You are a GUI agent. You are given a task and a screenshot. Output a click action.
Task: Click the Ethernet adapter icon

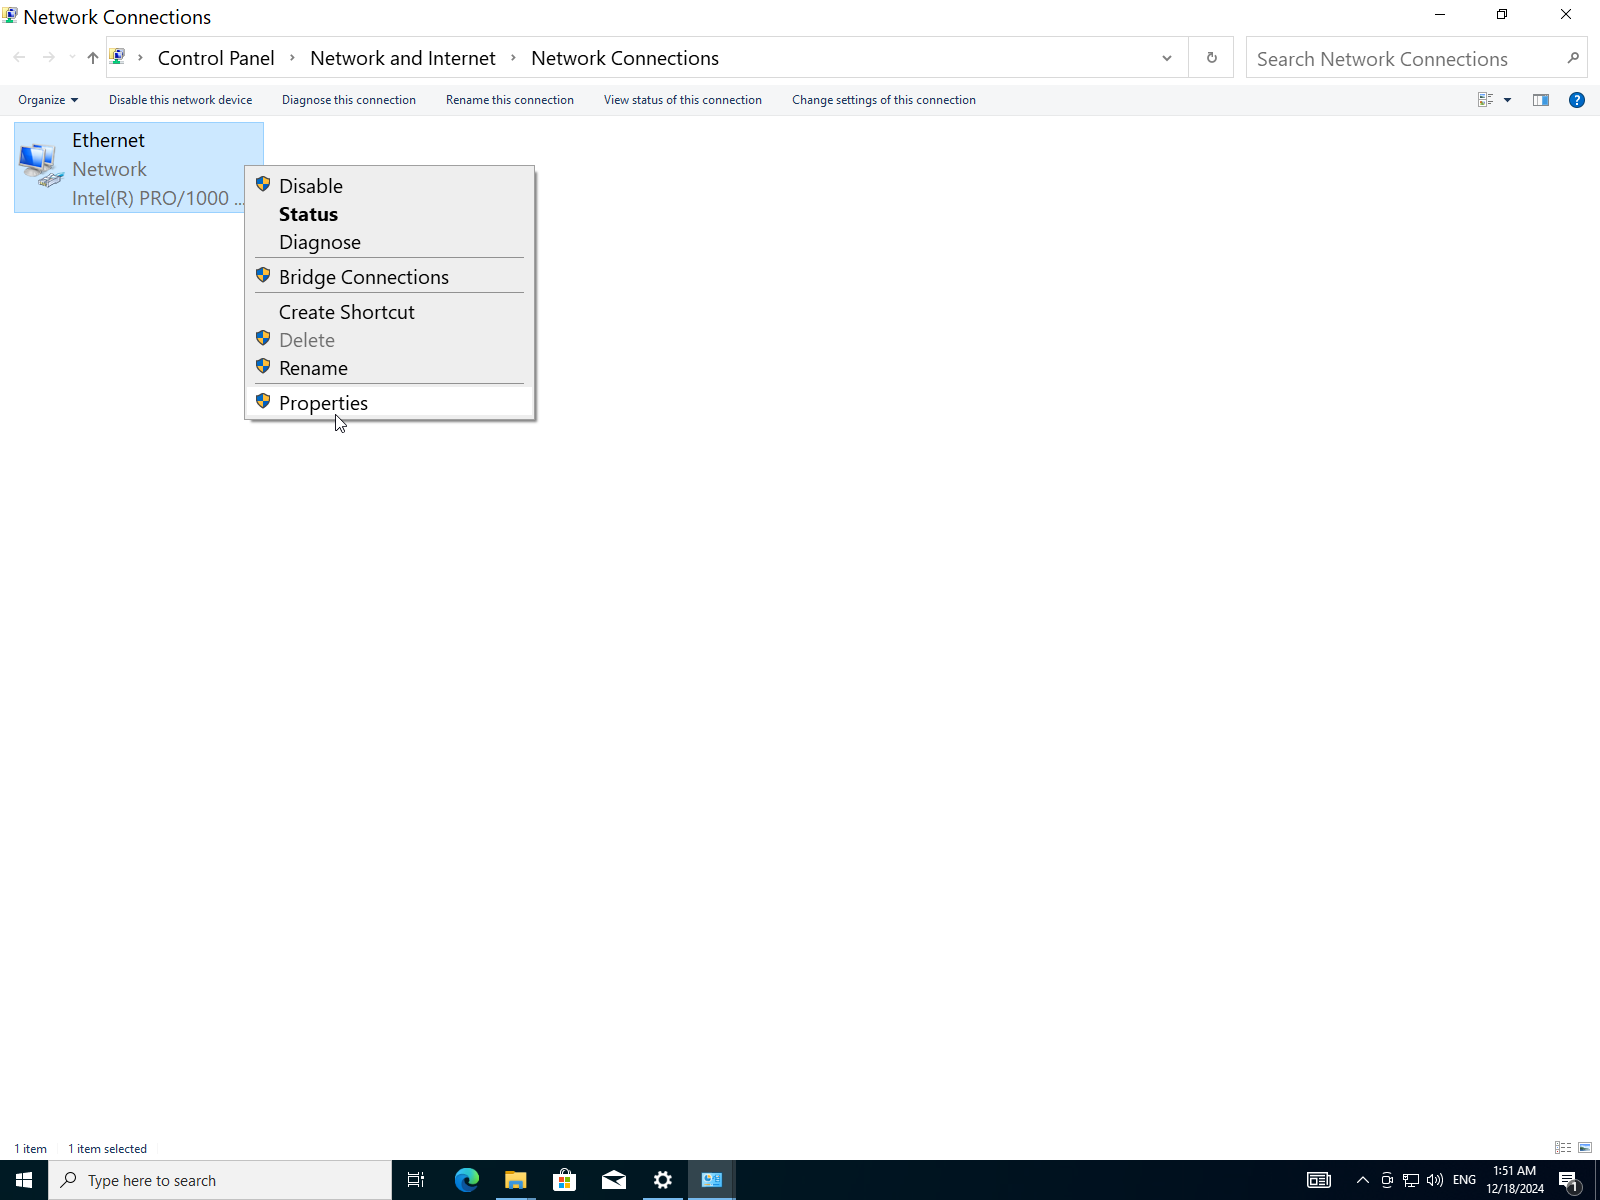pos(40,166)
